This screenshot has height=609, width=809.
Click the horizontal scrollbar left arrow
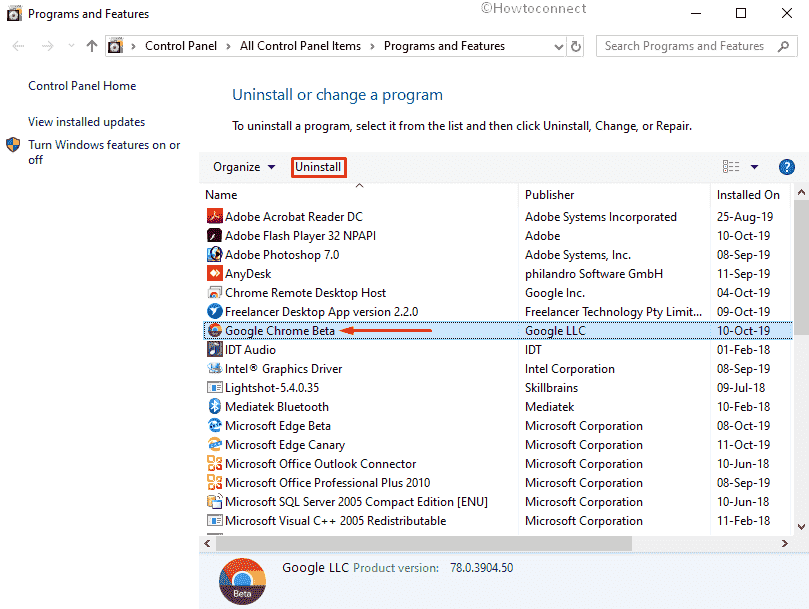click(x=207, y=543)
